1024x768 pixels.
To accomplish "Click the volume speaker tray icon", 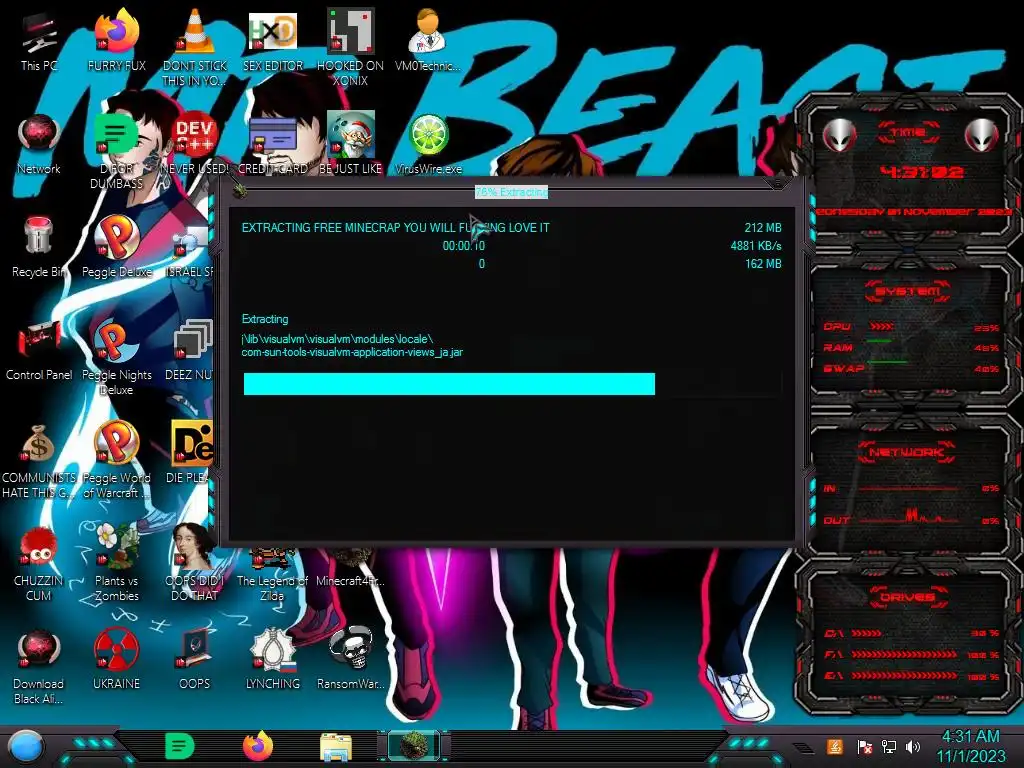I will pos(912,746).
